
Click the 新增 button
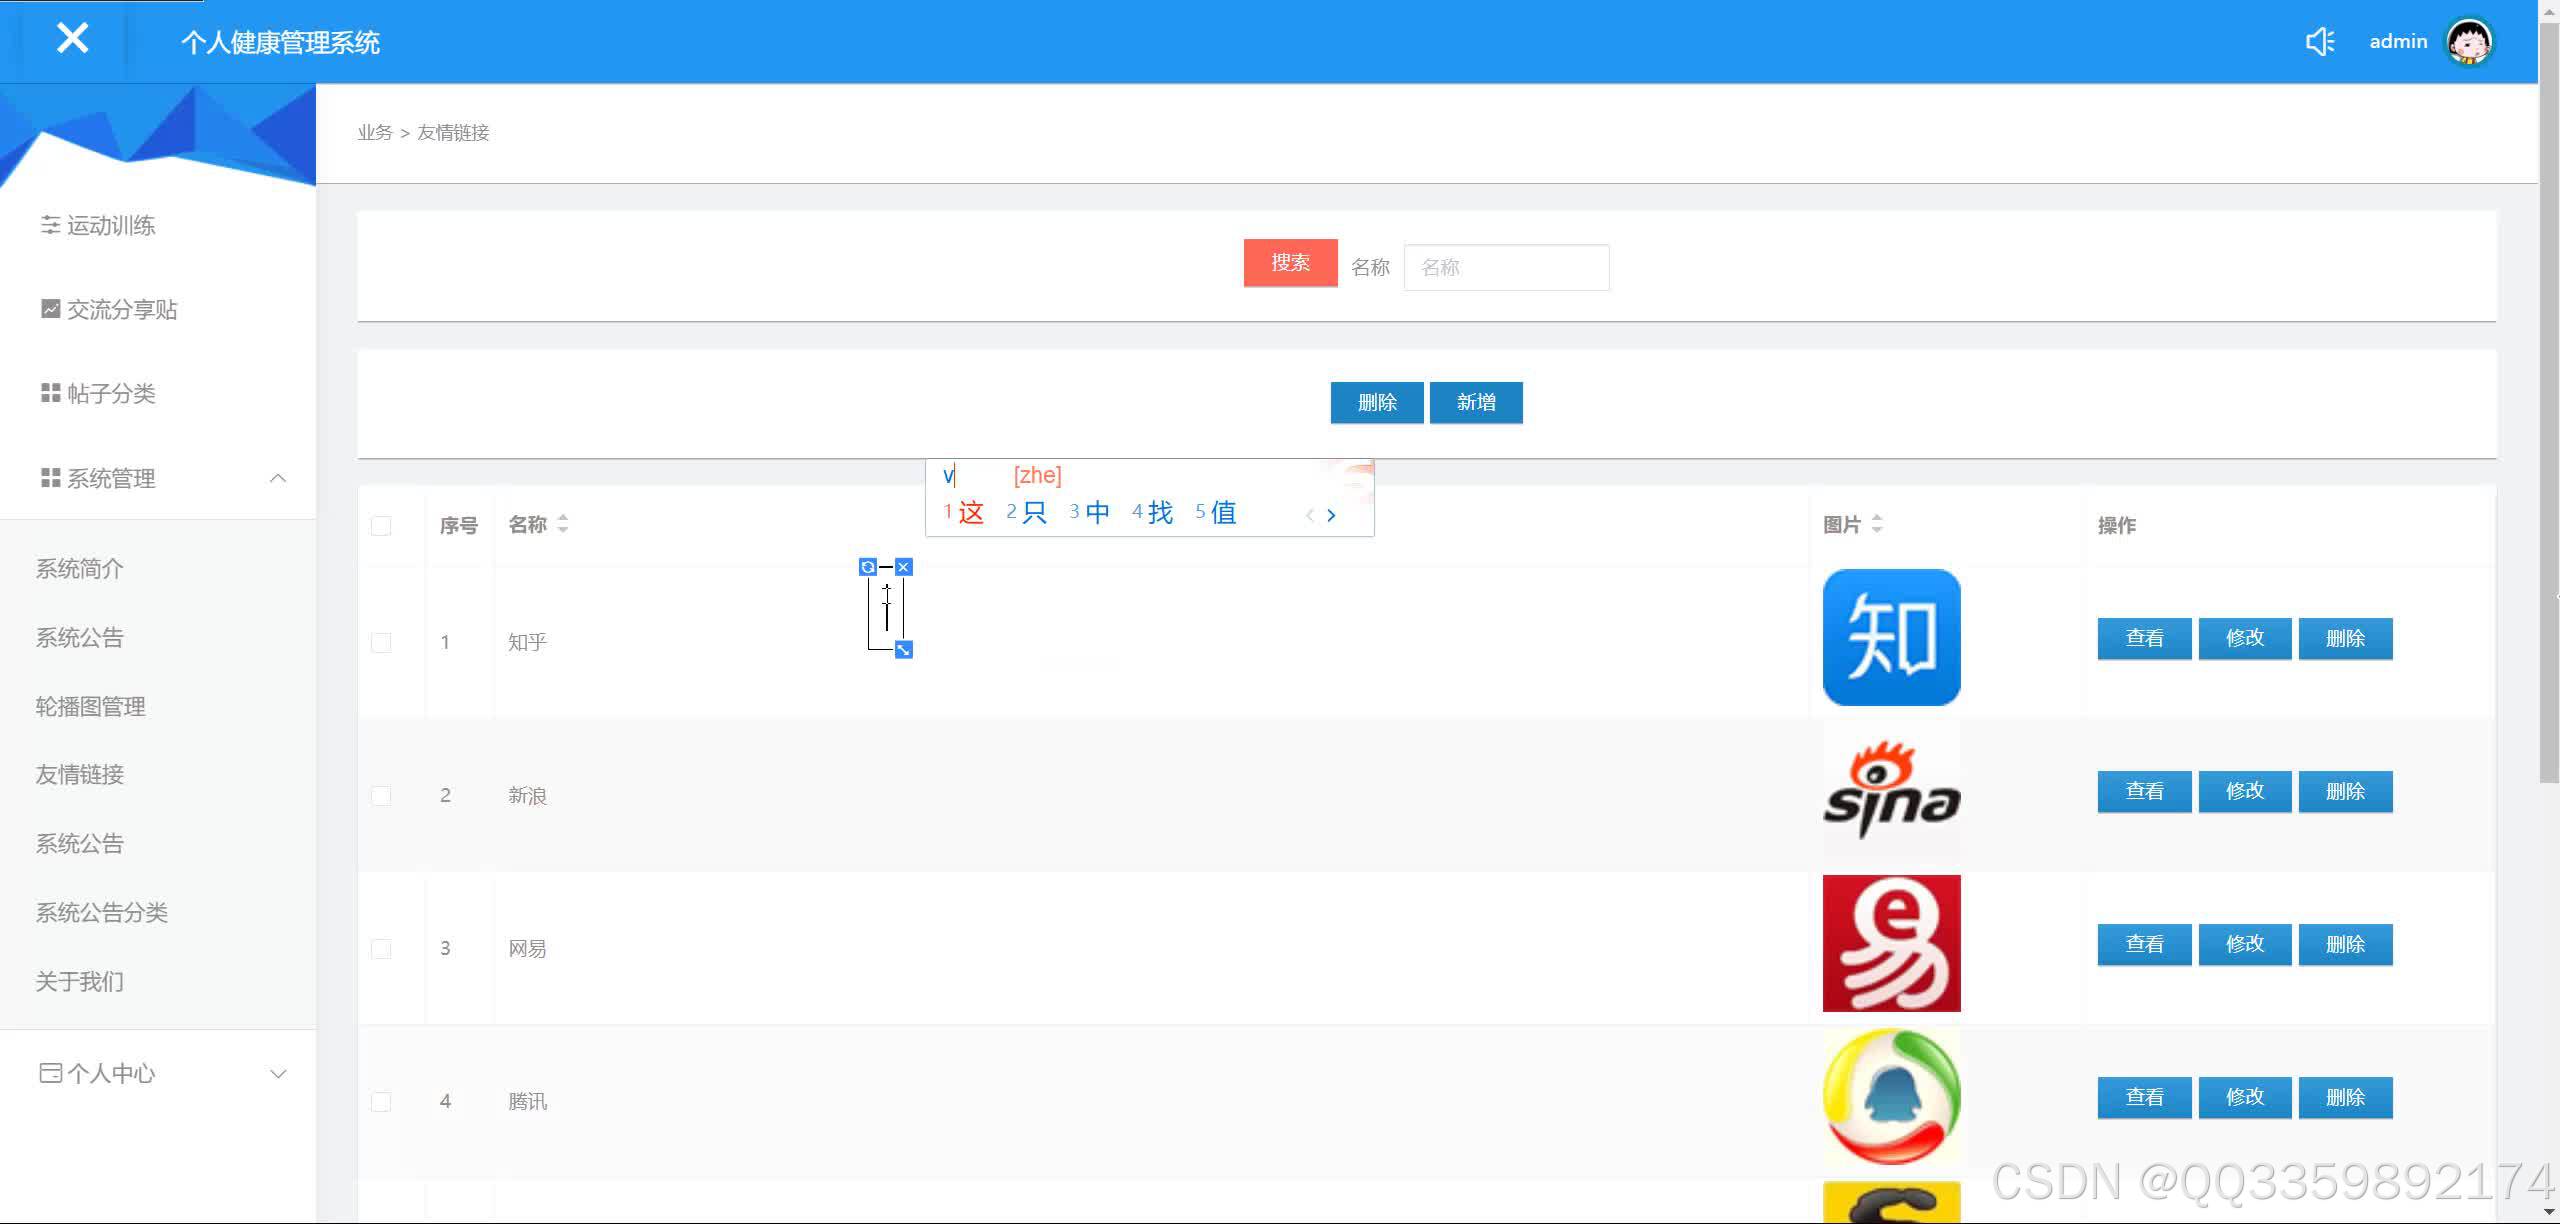pos(1475,403)
